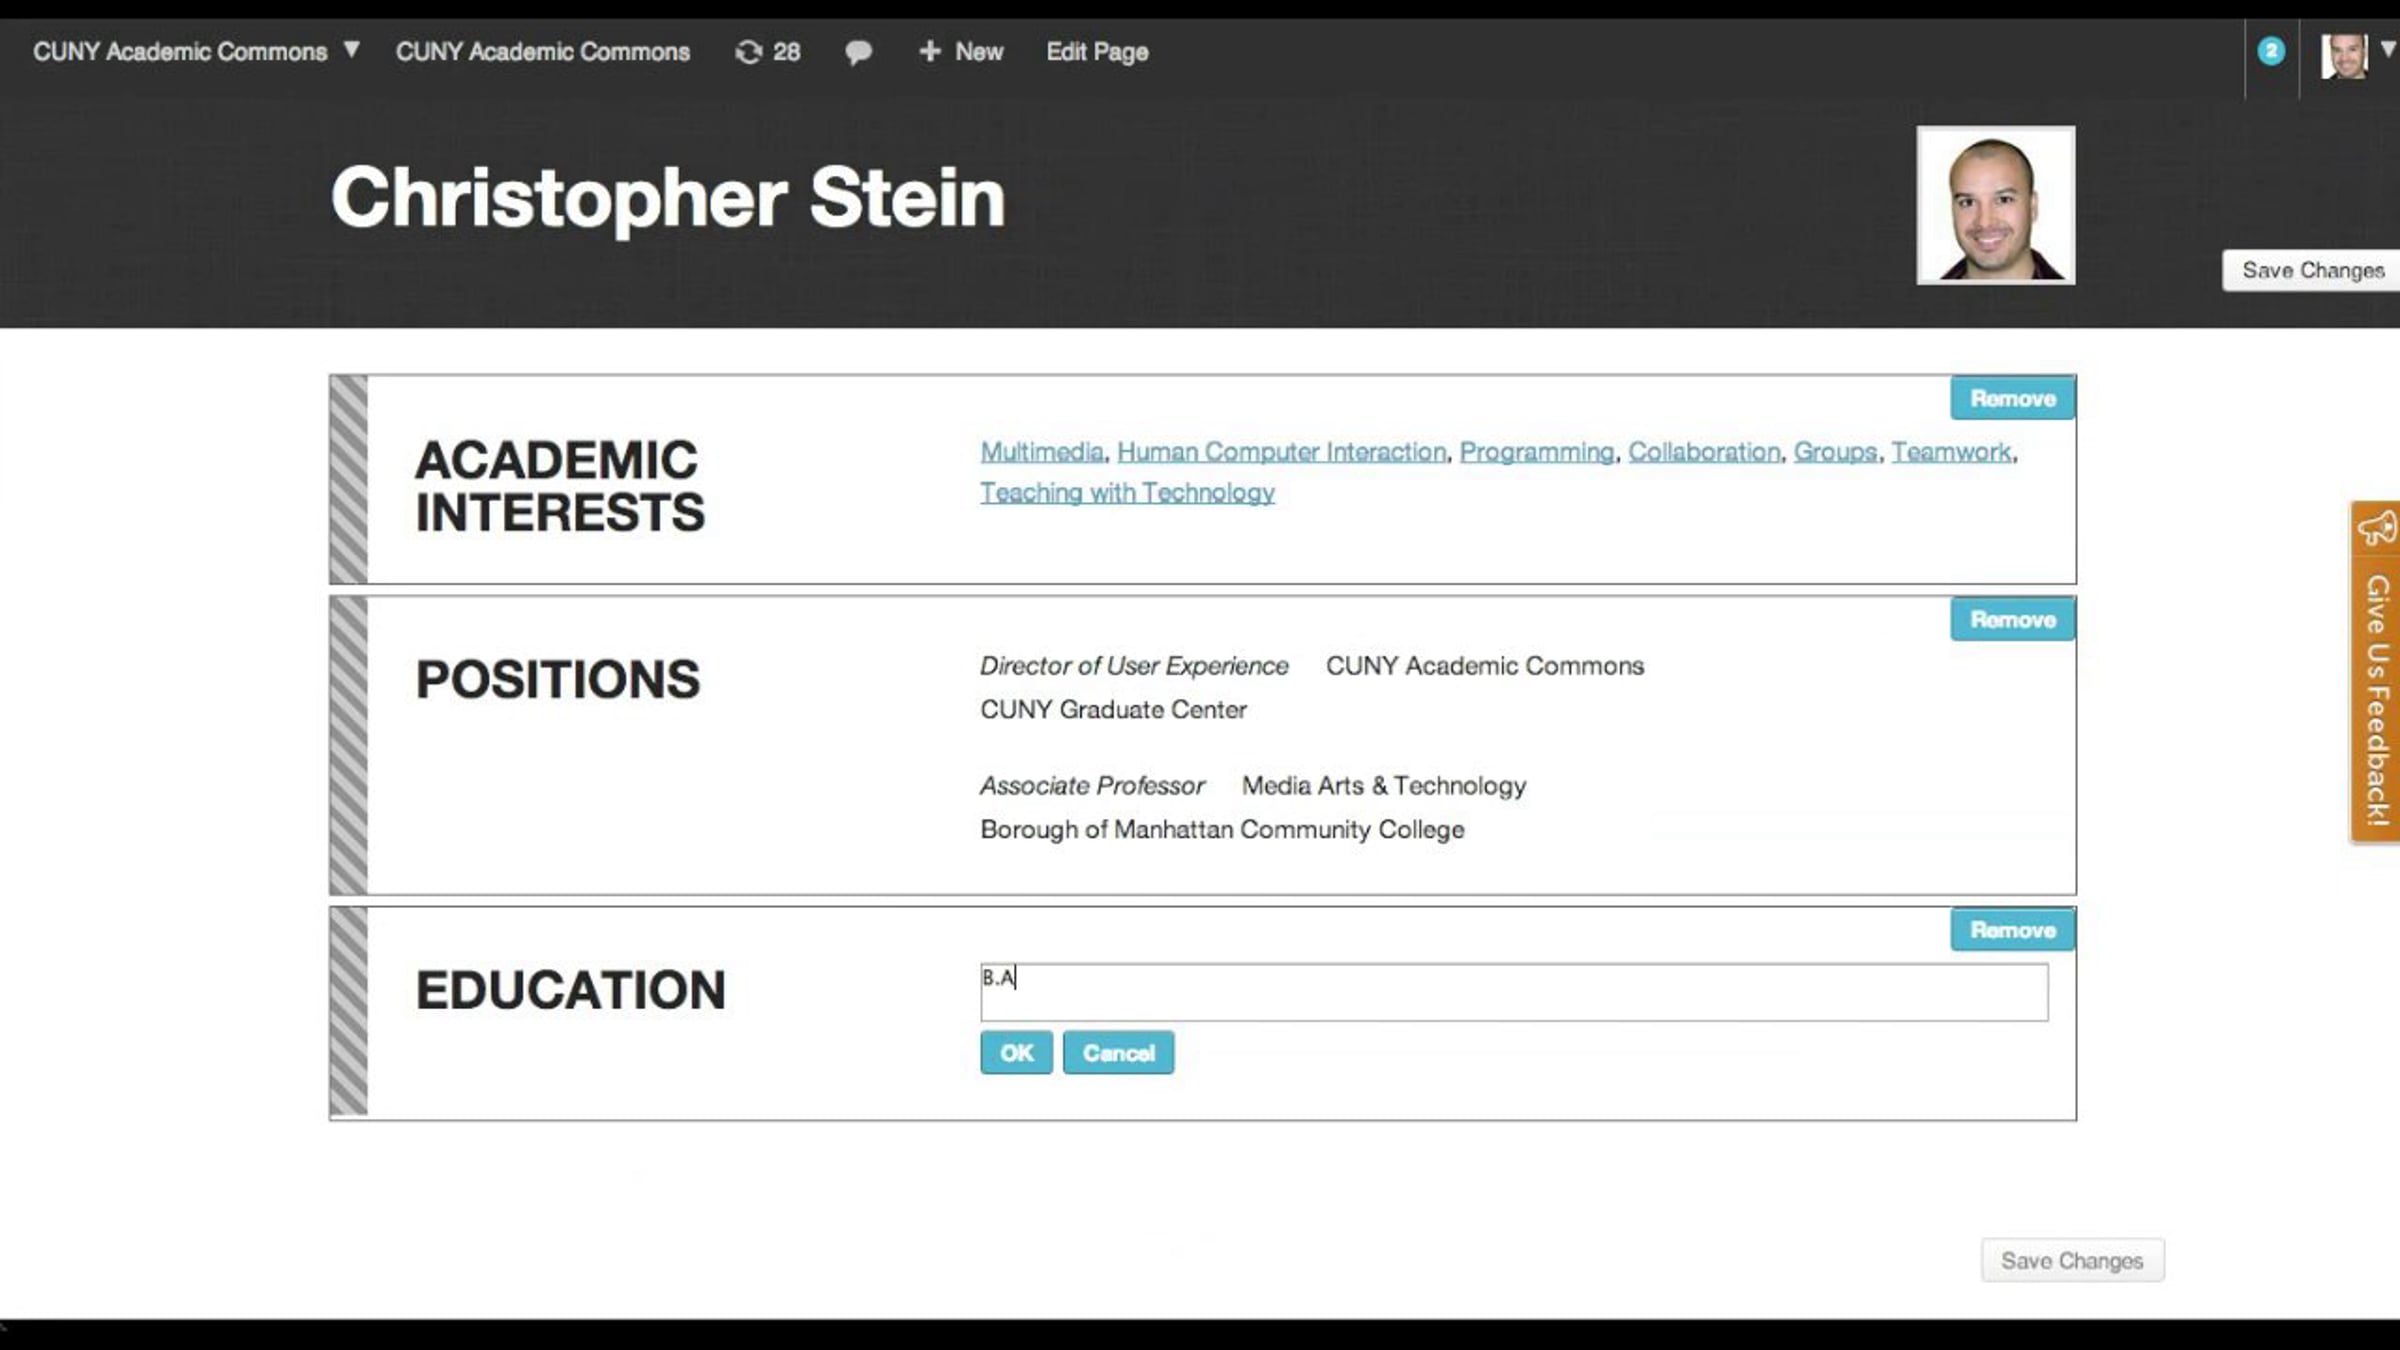The width and height of the screenshot is (2400, 1350).
Task: Open the comments speech bubble icon
Action: pos(858,52)
